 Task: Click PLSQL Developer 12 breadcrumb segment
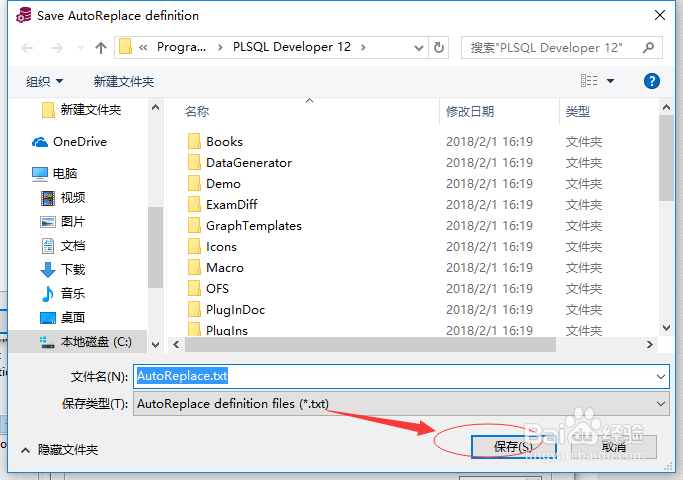click(x=291, y=47)
